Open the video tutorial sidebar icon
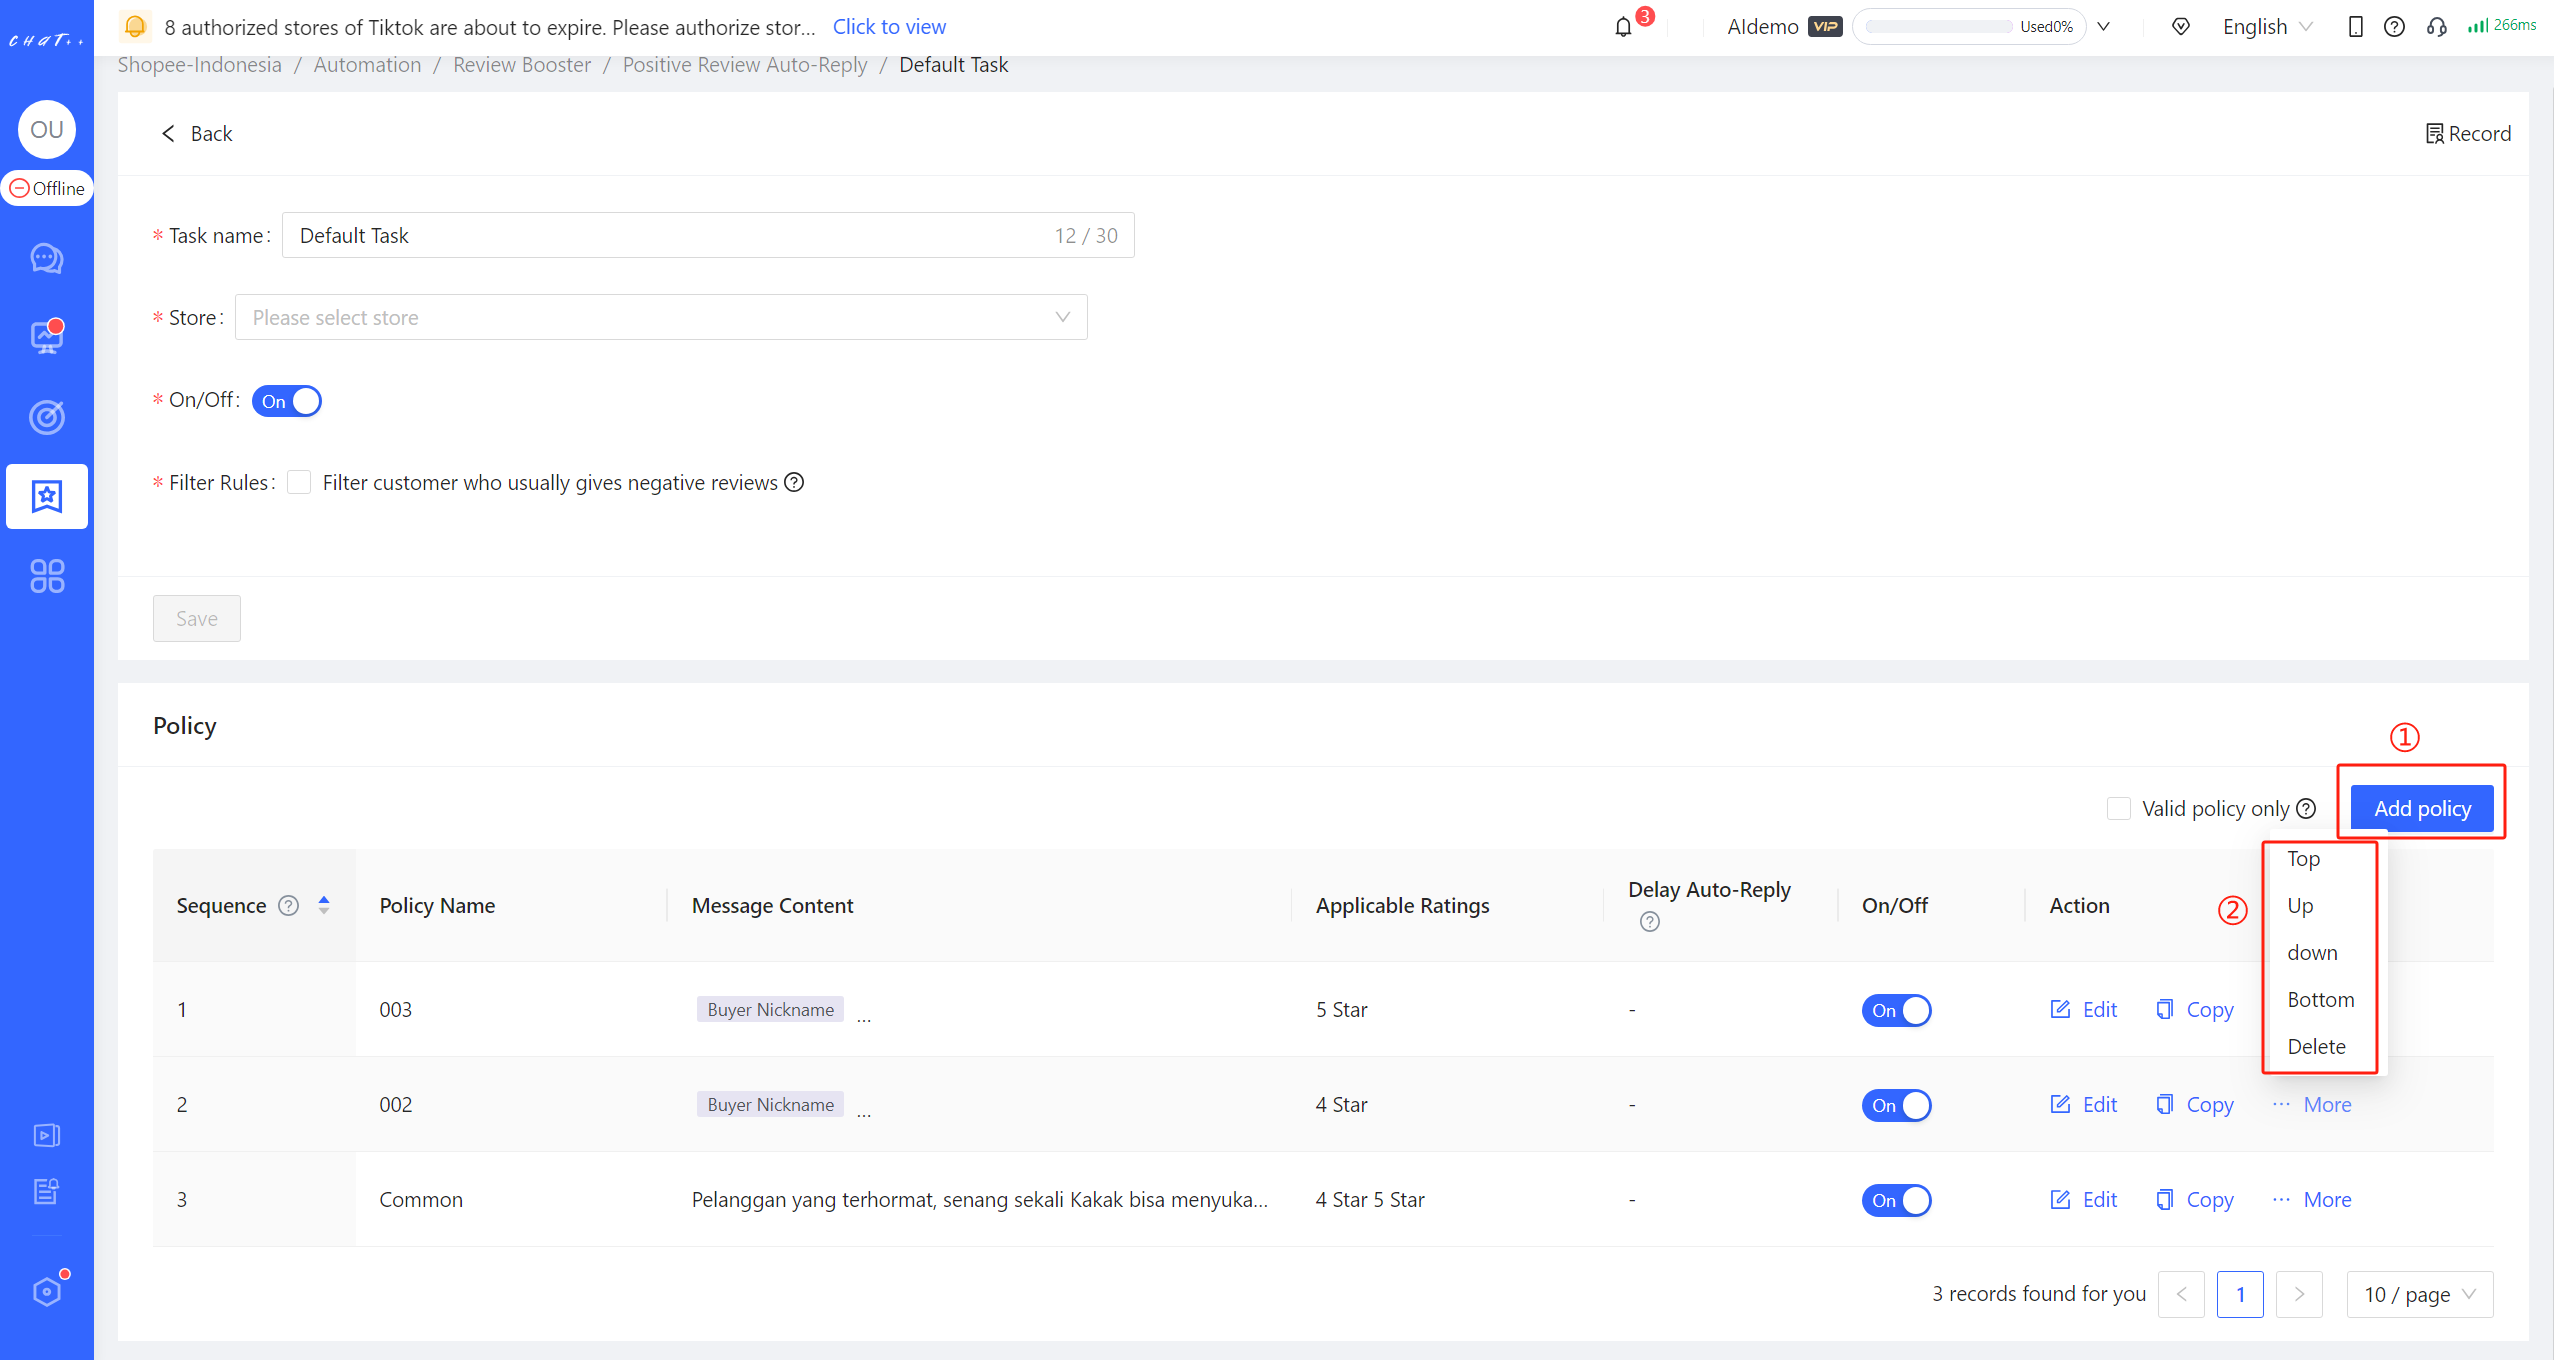This screenshot has width=2554, height=1360. click(47, 1135)
